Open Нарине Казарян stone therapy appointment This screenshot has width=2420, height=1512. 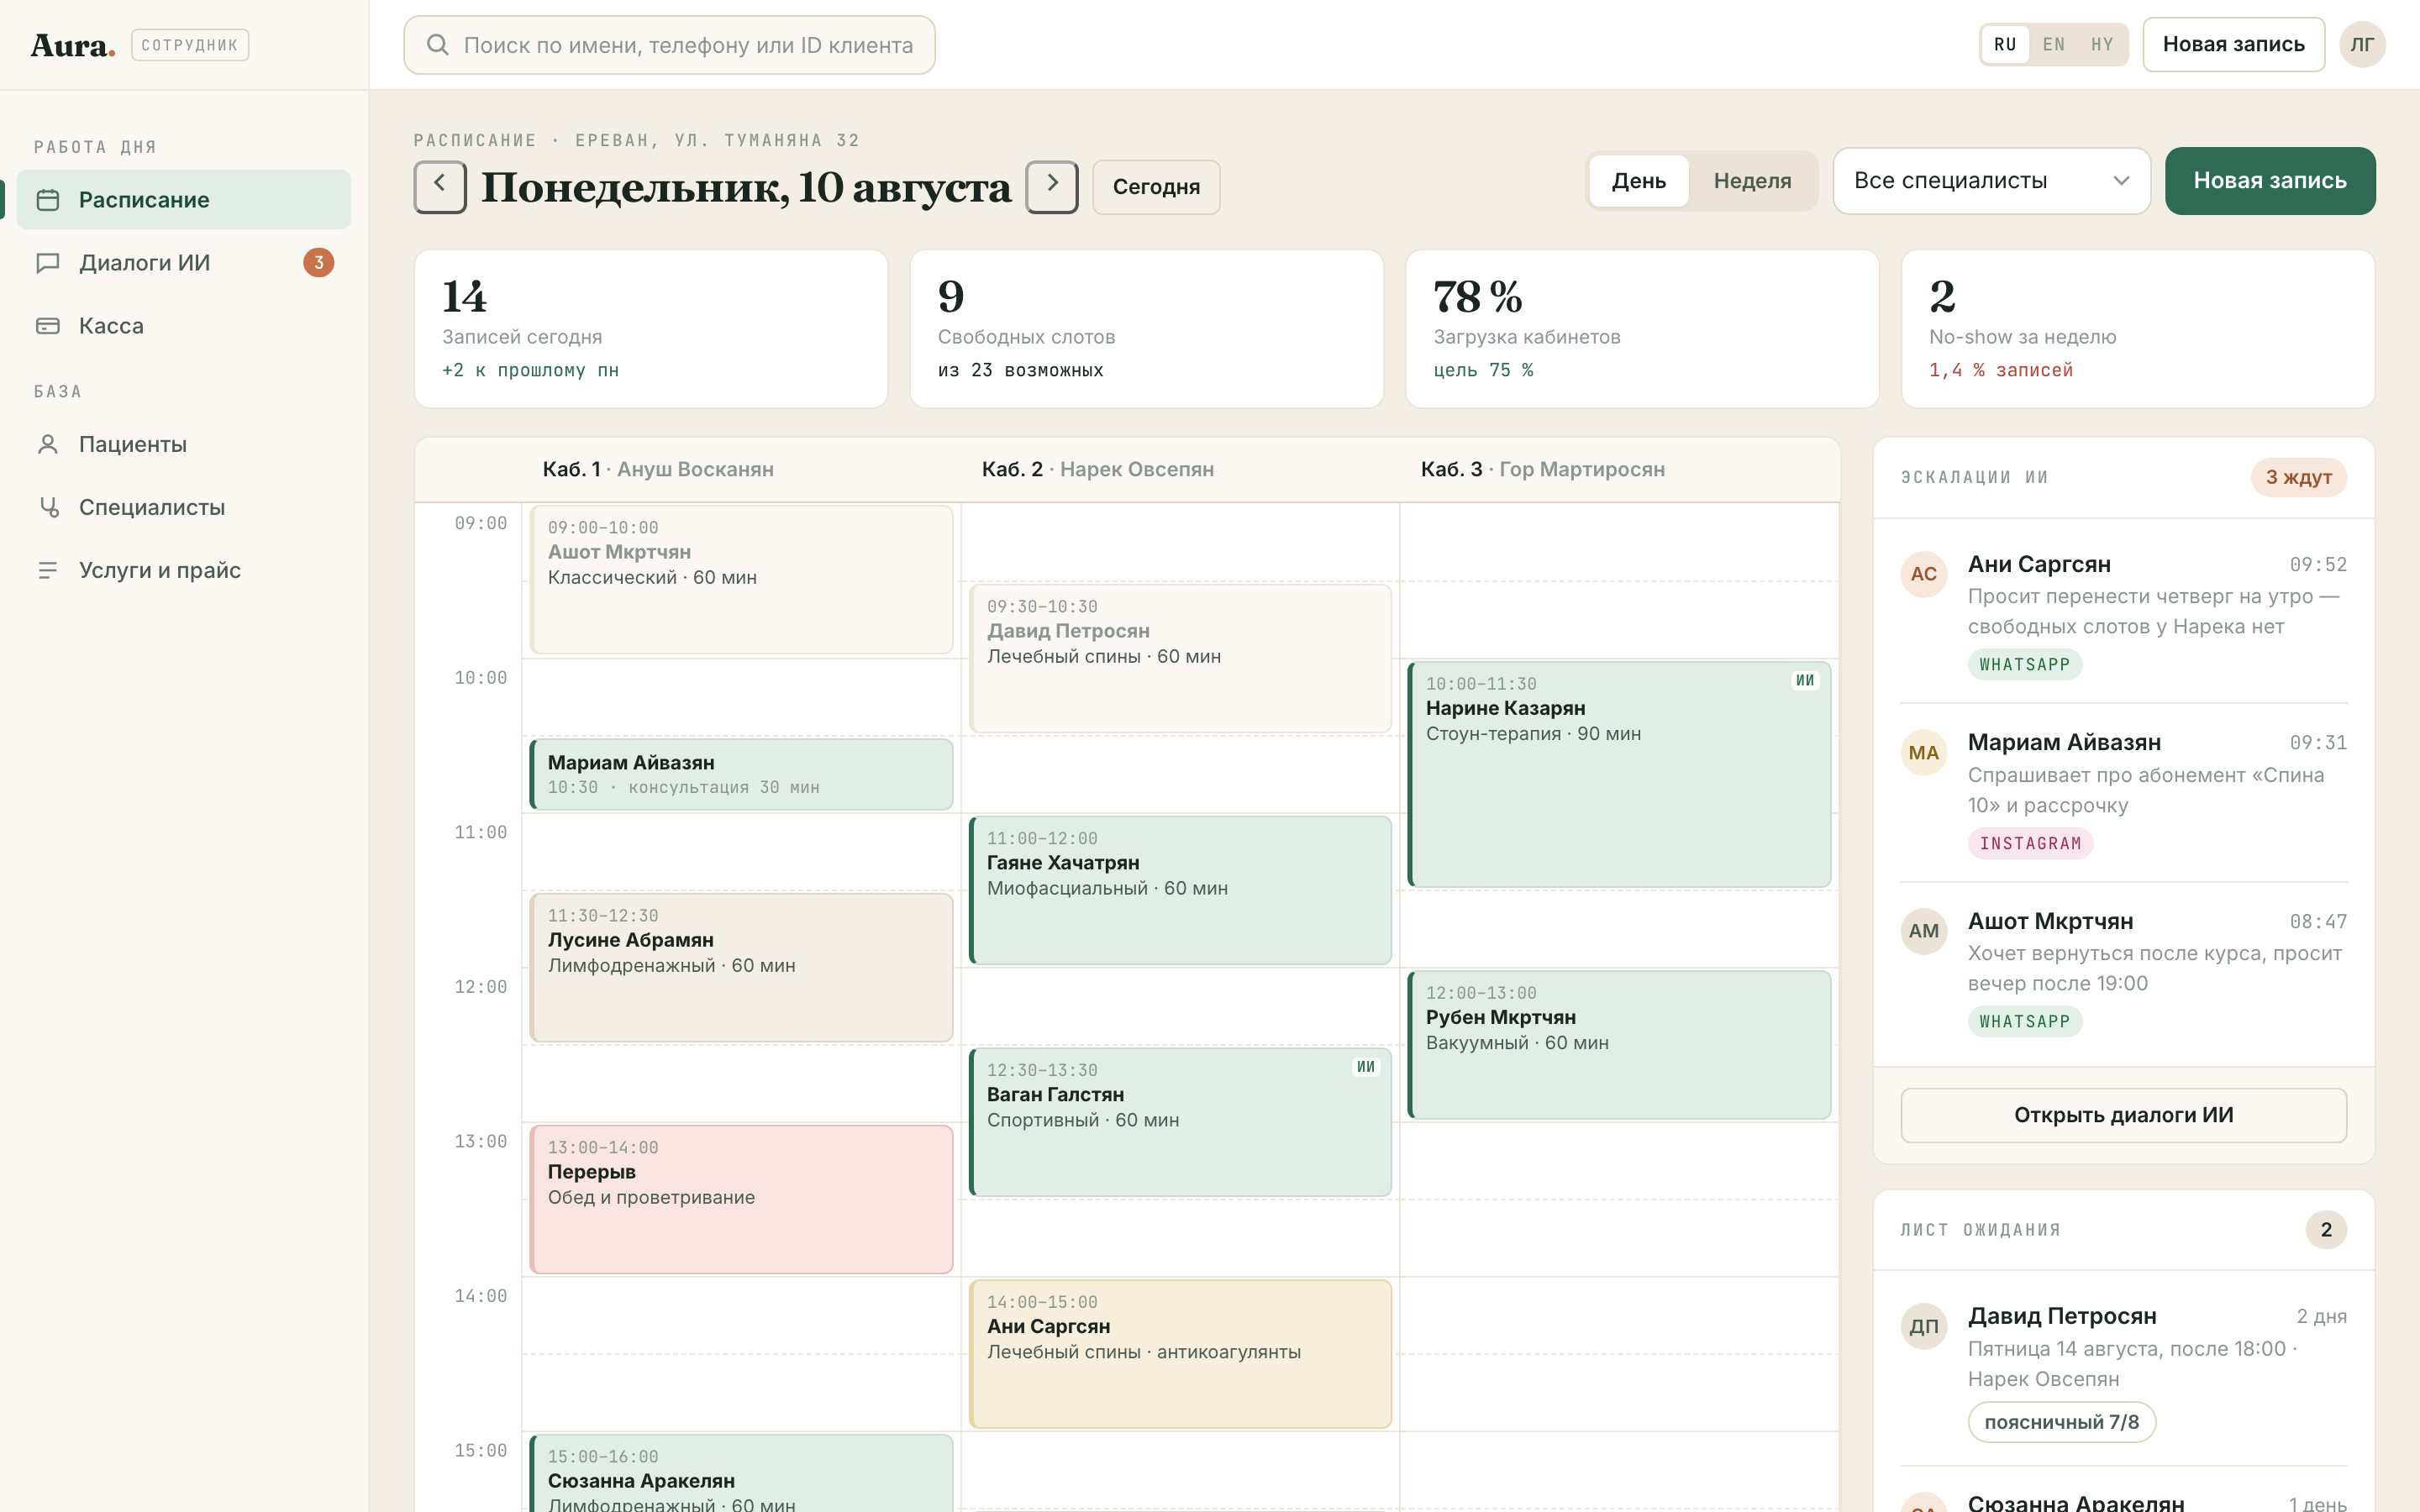click(x=1619, y=774)
